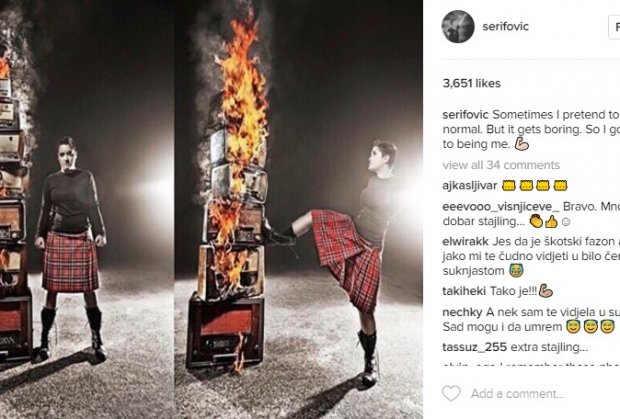Open tassuz_255 commenter profile
The image size is (620, 419).
click(474, 347)
